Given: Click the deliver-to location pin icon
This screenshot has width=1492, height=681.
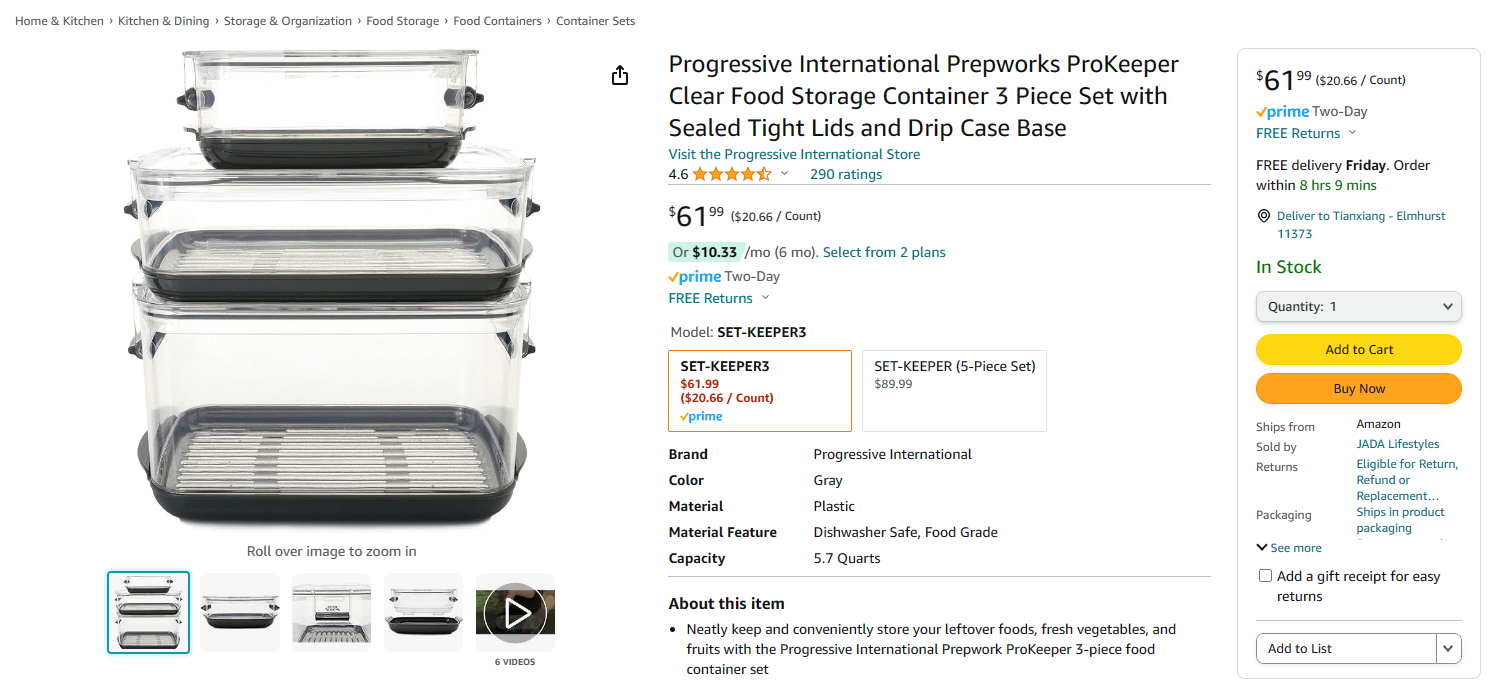Looking at the screenshot, I should [x=1264, y=216].
